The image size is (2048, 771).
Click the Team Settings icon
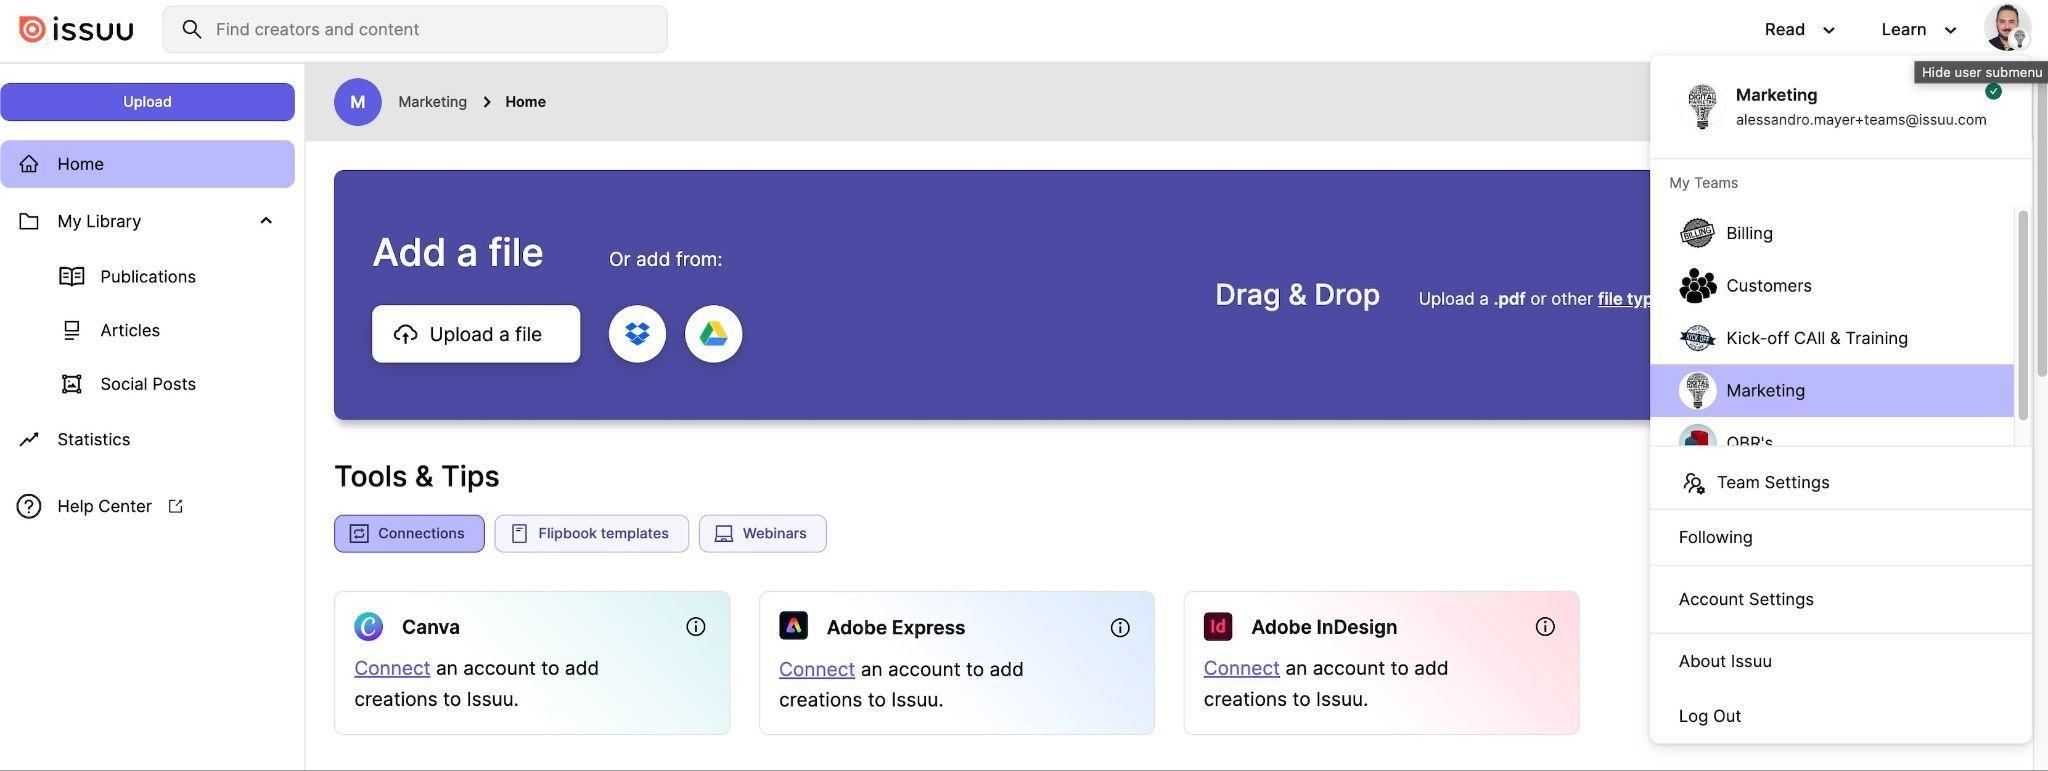click(1693, 483)
